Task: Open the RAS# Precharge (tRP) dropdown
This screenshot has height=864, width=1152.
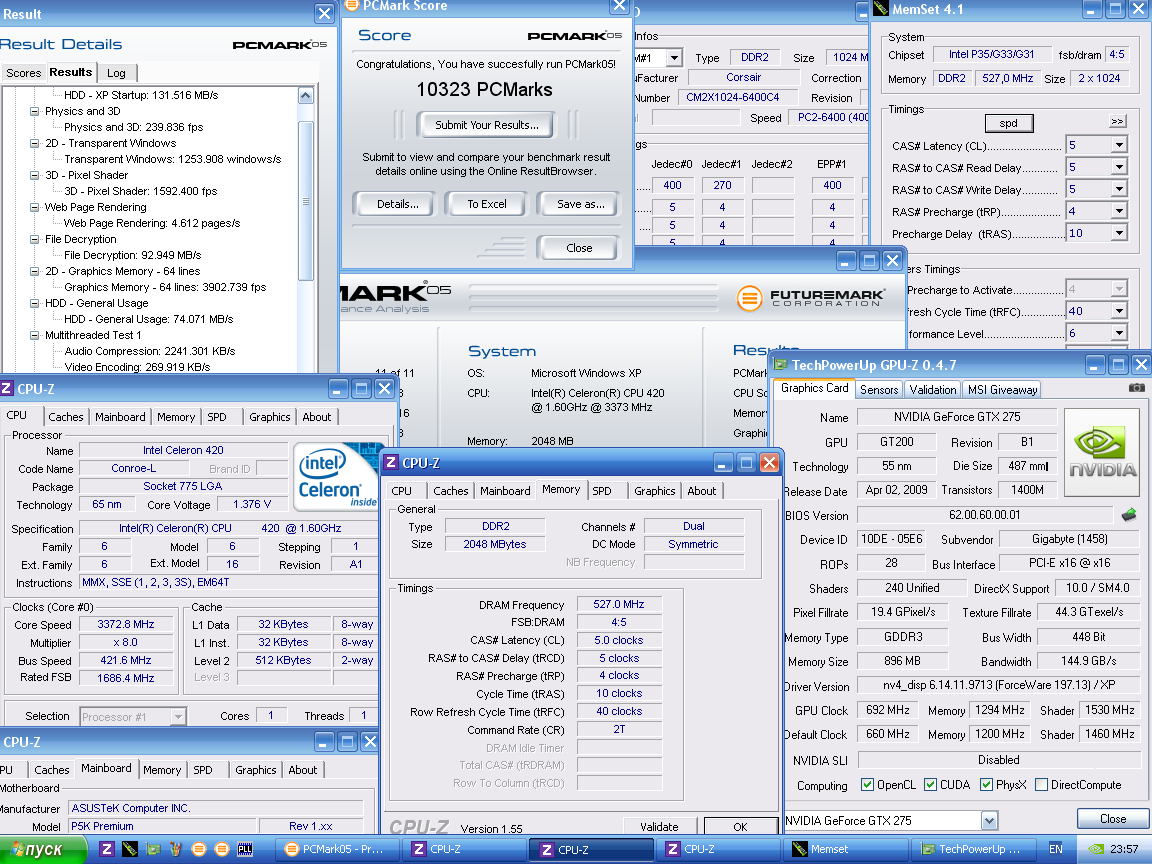Action: [x=1118, y=211]
